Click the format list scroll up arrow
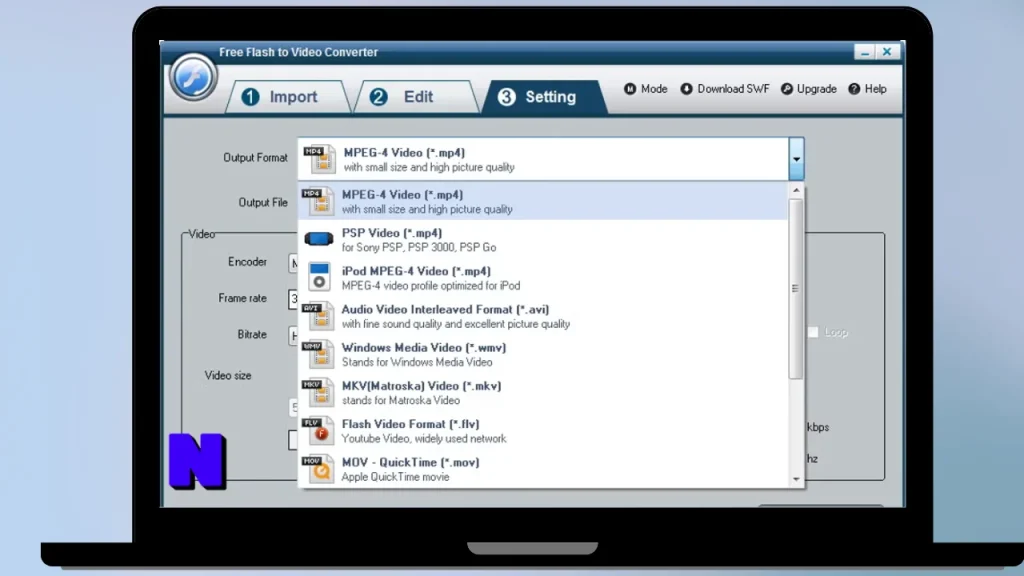Image resolution: width=1024 pixels, height=576 pixels. 795,190
